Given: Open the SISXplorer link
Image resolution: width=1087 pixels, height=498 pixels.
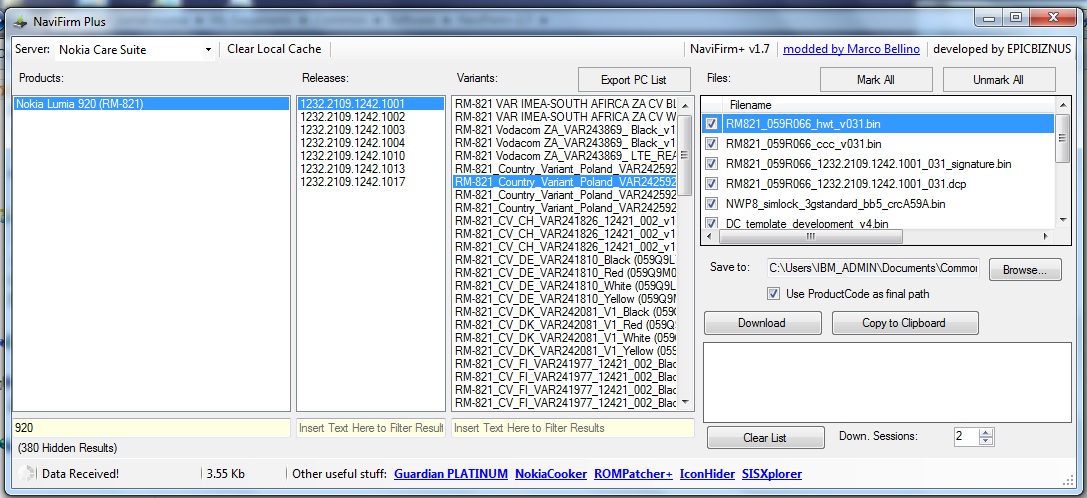Looking at the screenshot, I should point(772,474).
